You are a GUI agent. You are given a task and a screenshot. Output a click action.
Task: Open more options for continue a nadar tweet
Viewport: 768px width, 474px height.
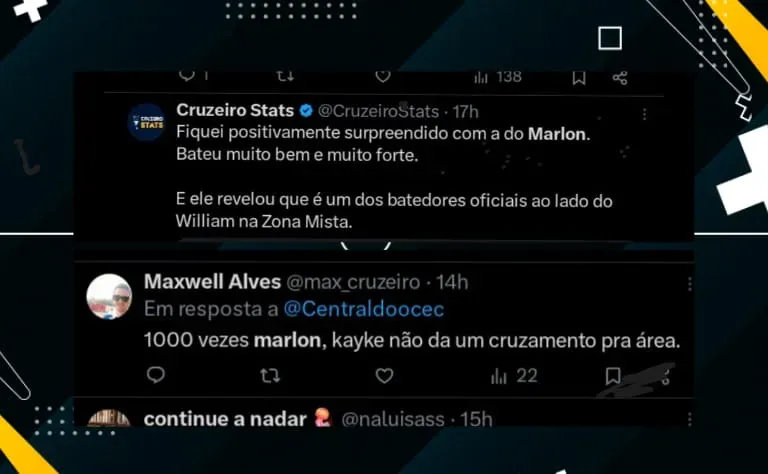[x=689, y=419]
